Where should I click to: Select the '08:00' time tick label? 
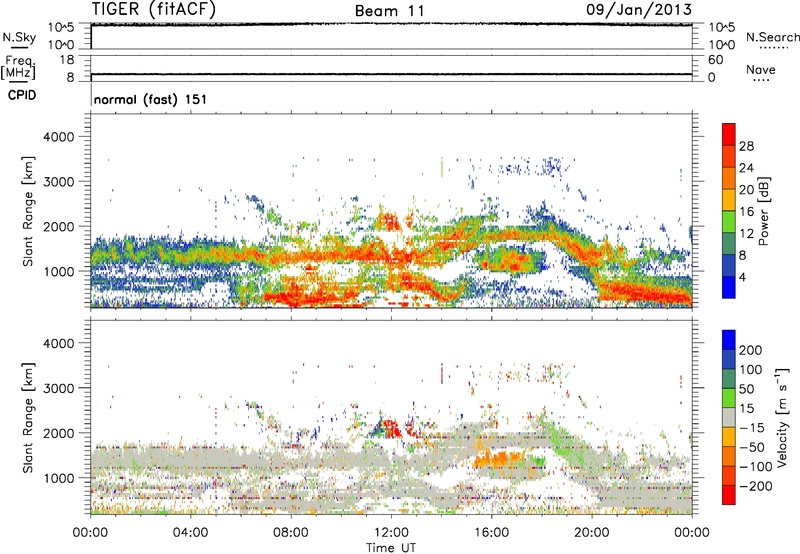click(291, 533)
